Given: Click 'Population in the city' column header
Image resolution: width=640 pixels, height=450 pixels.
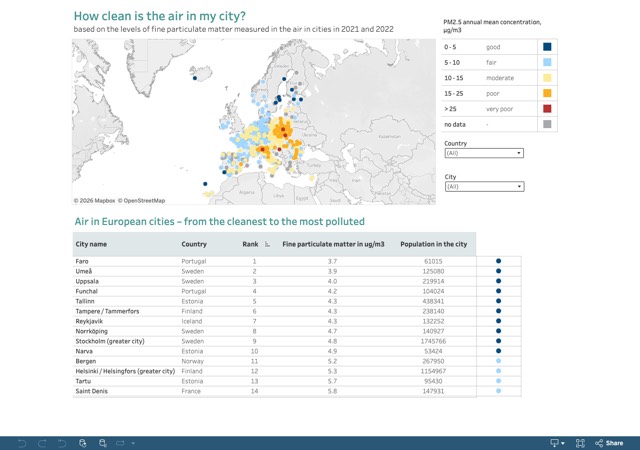Looking at the screenshot, I should coord(433,244).
